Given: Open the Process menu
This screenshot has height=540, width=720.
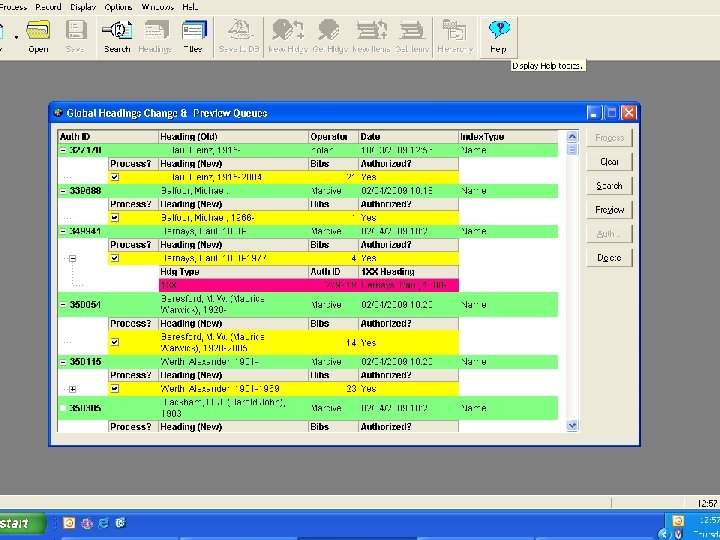Looking at the screenshot, I should (12, 7).
